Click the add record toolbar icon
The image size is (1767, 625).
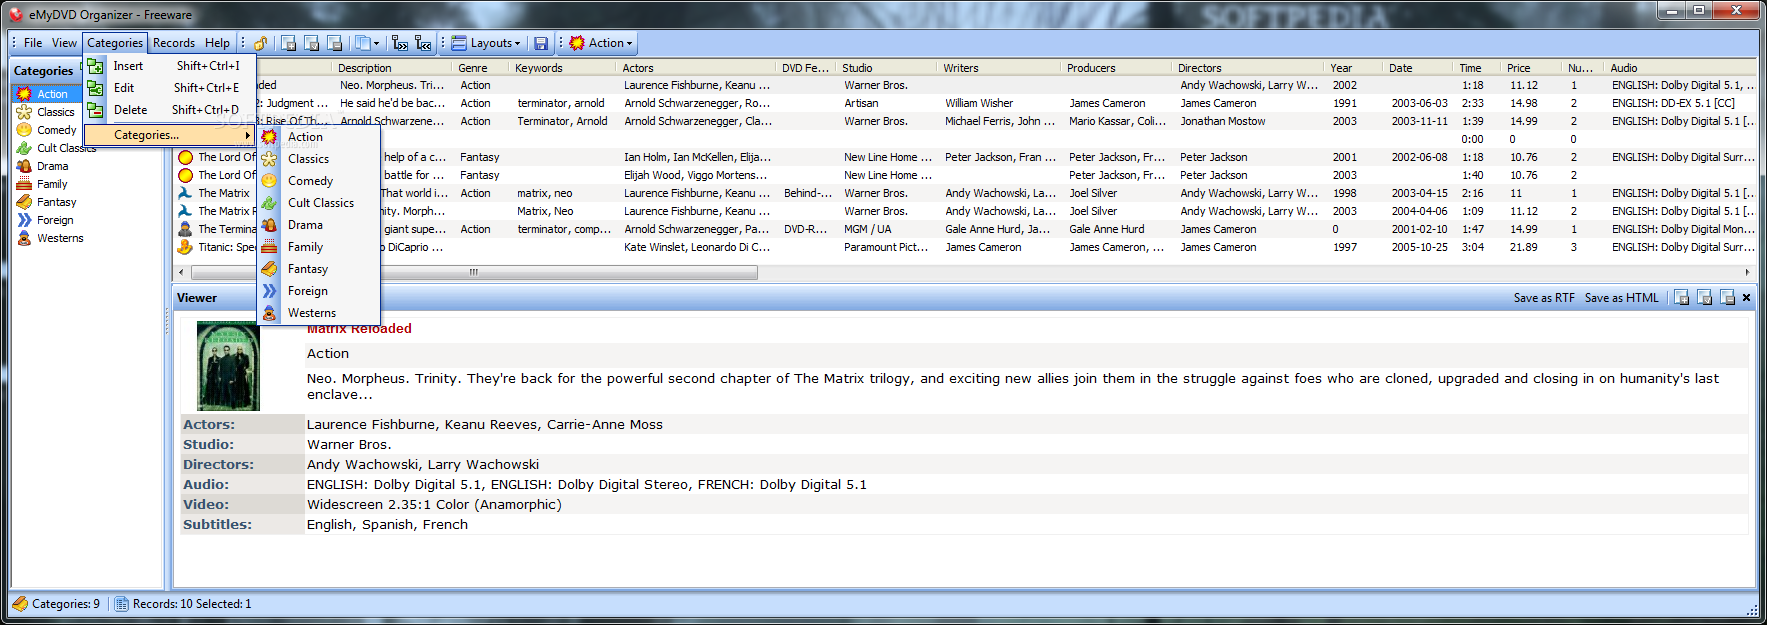[289, 43]
